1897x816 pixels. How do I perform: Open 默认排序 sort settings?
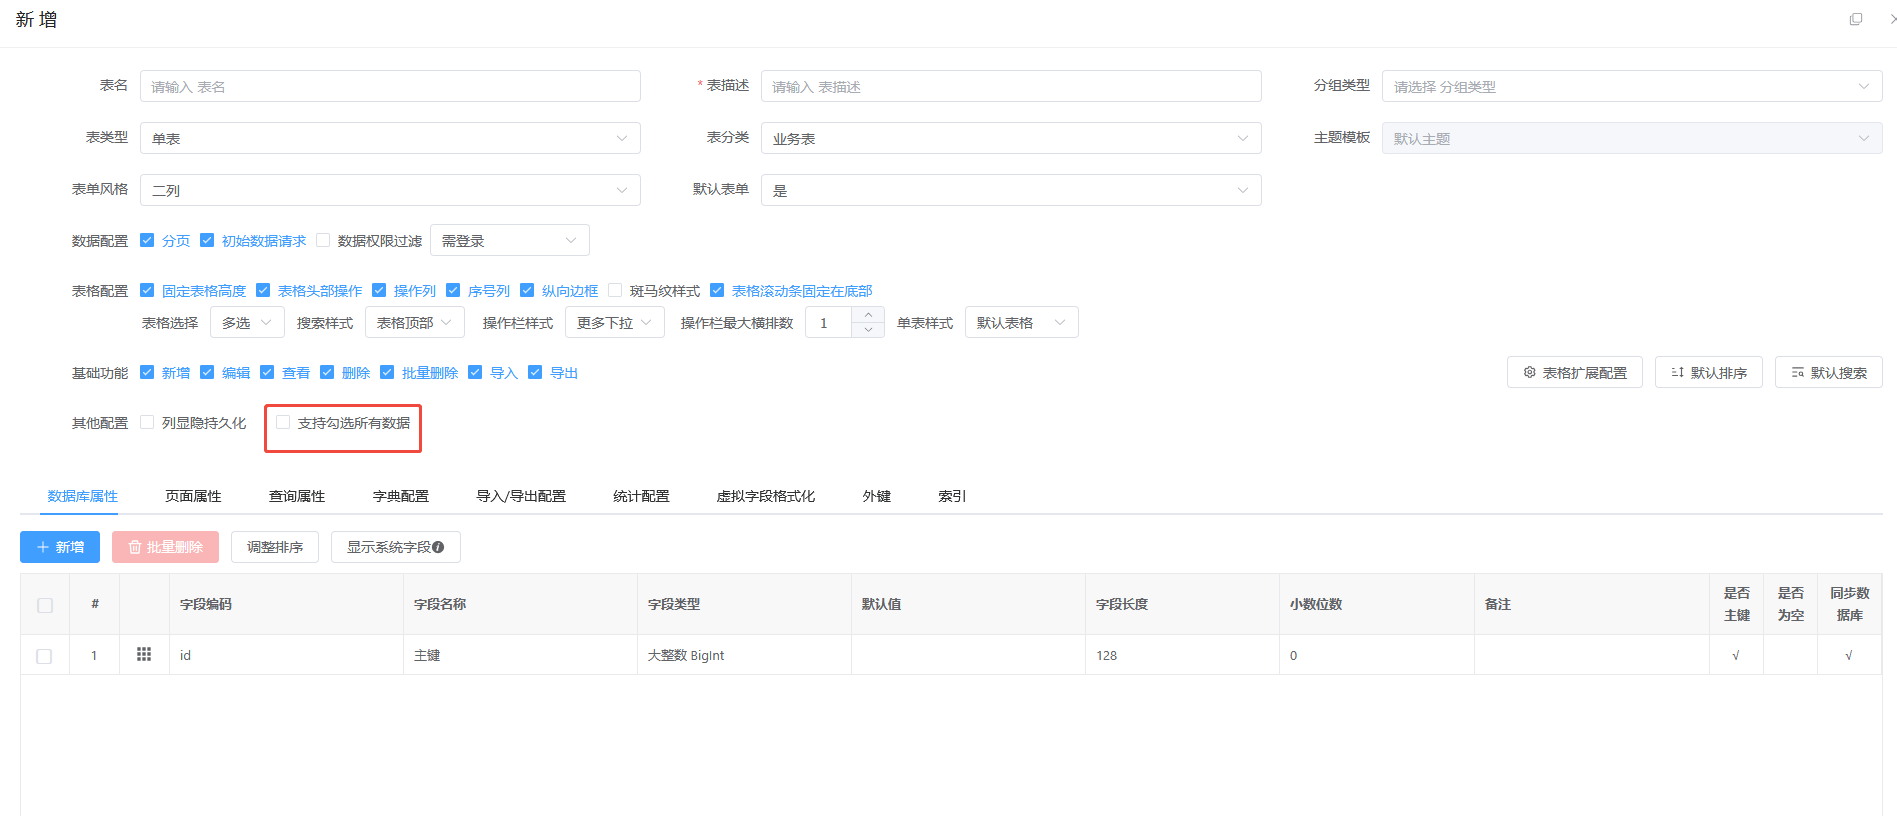tap(1708, 373)
